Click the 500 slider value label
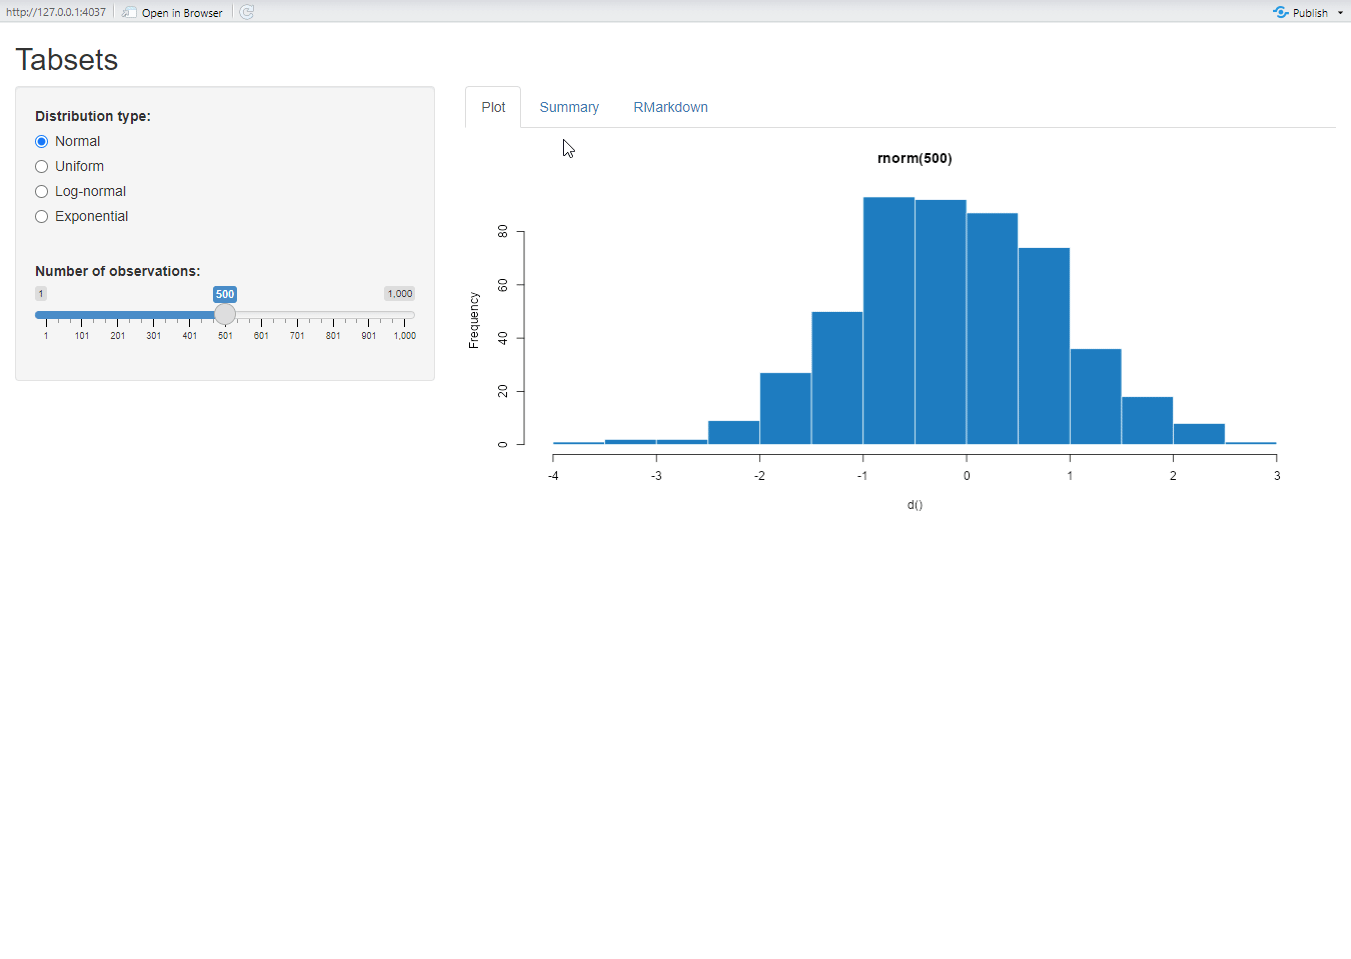 coord(225,294)
